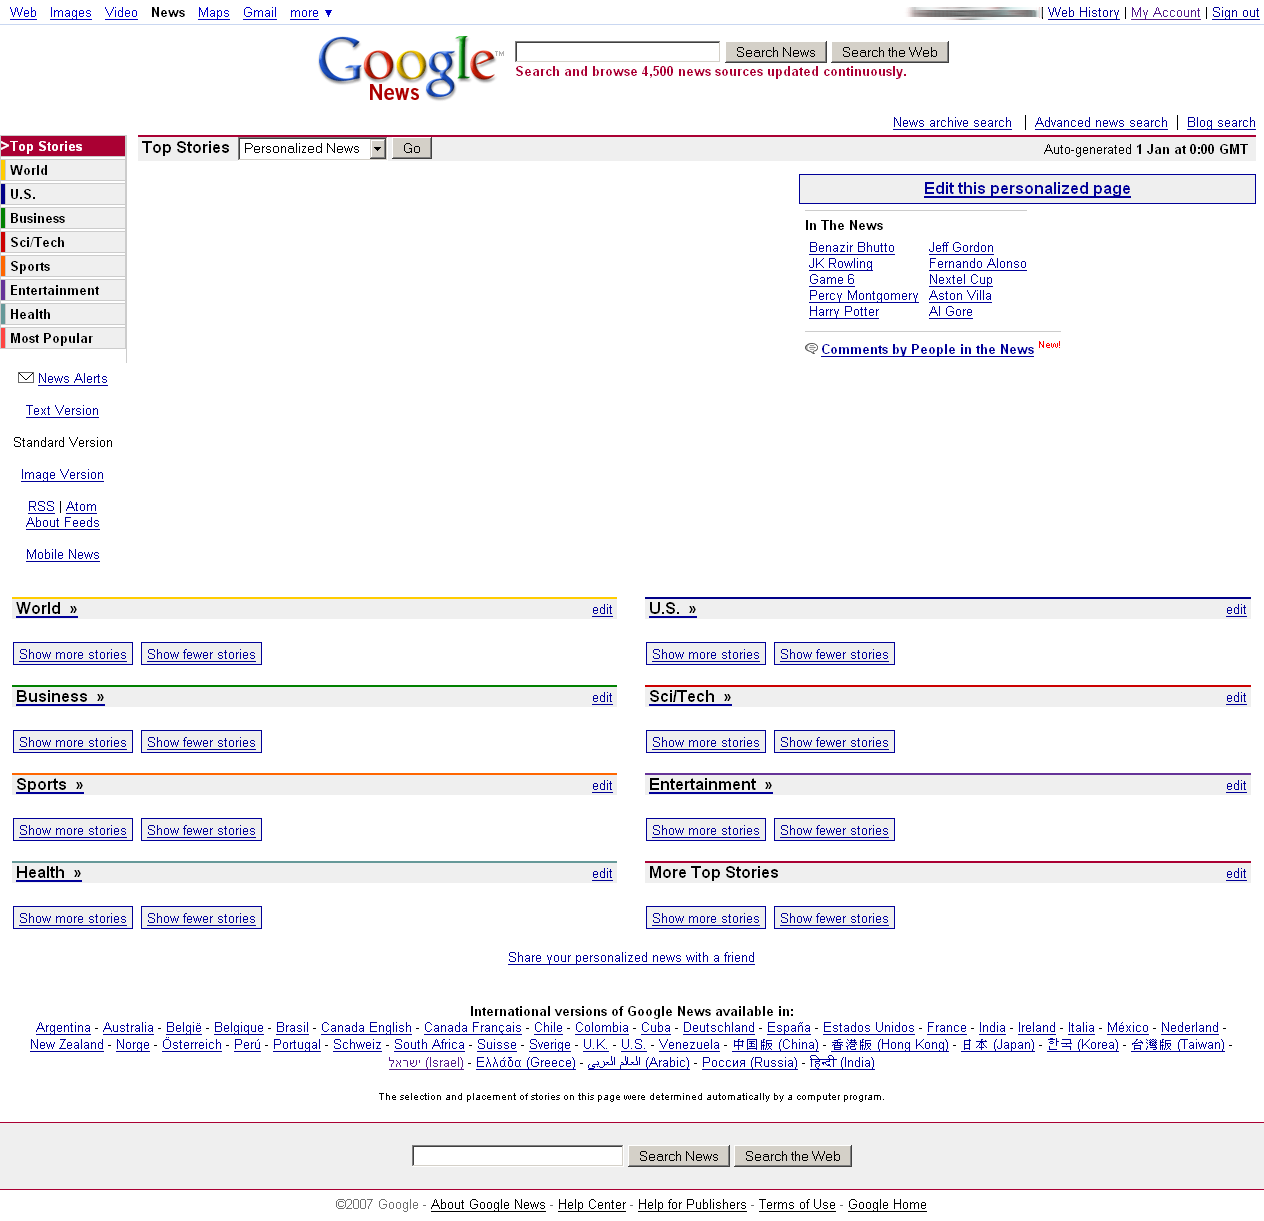Expand the U.S. section heading link

point(672,609)
